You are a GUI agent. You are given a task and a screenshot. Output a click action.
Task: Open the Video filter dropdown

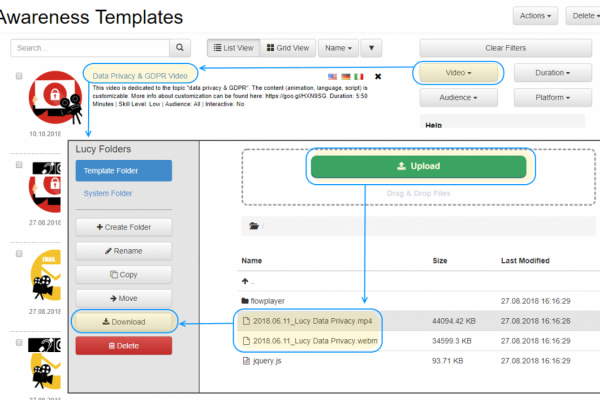pos(457,73)
